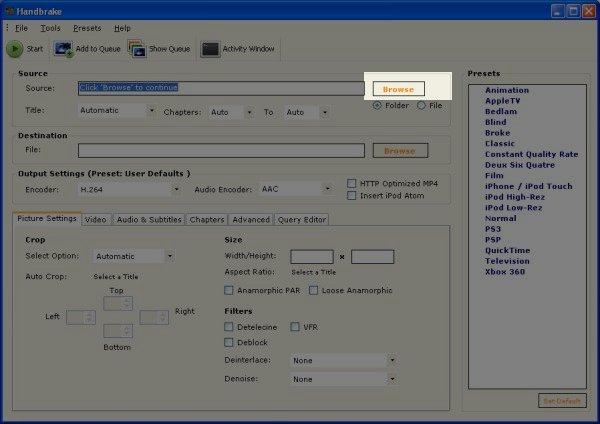Toggle Insert iPod Atom checkbox
The image size is (600, 424).
[x=351, y=194]
